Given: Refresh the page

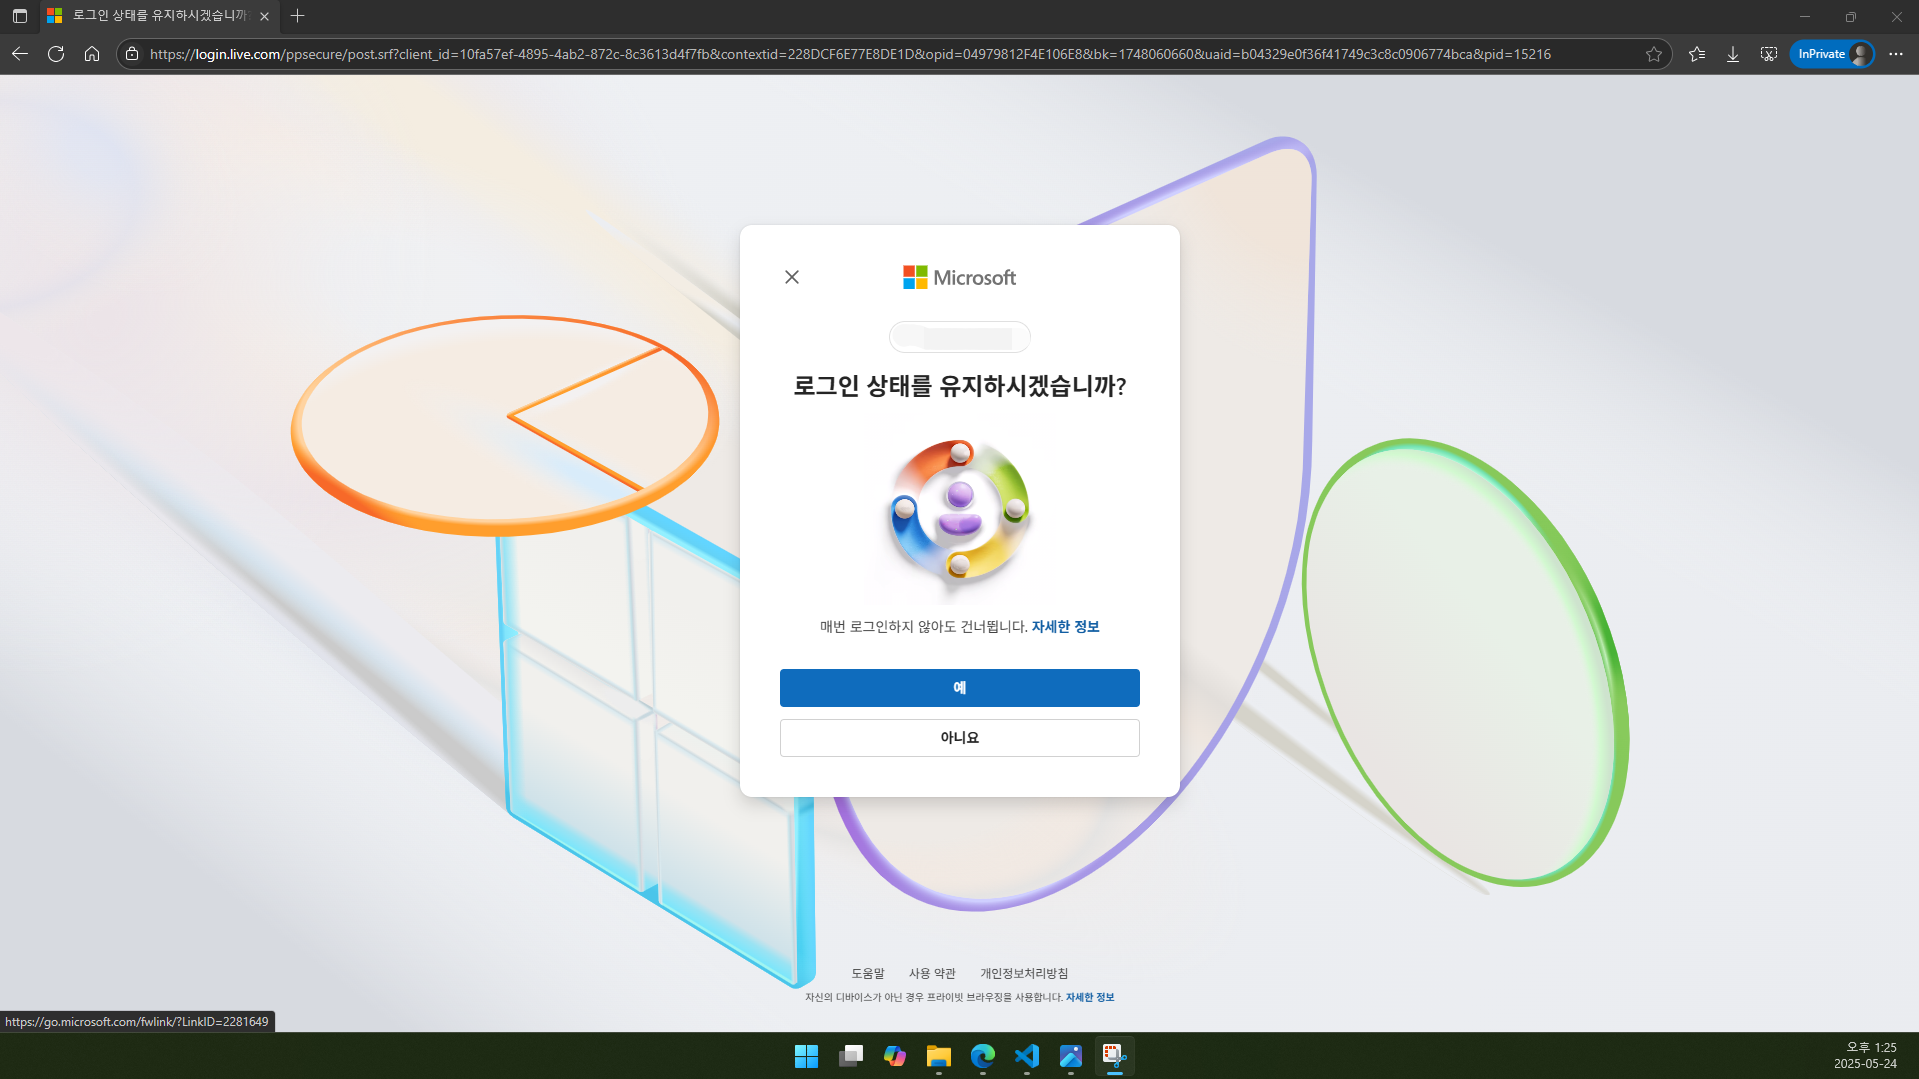Looking at the screenshot, I should (x=56, y=54).
